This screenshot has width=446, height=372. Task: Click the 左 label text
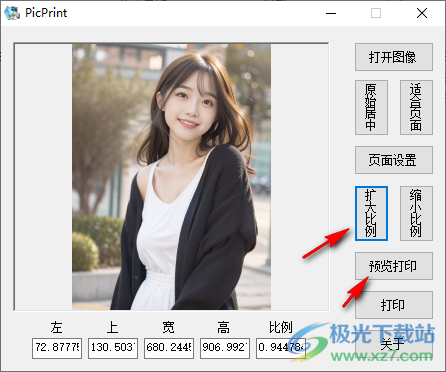click(57, 328)
